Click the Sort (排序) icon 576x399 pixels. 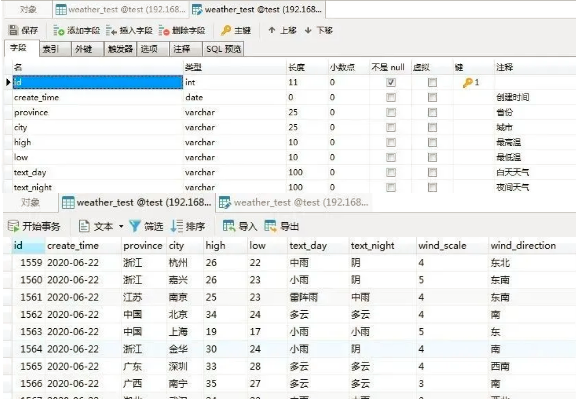[177, 226]
